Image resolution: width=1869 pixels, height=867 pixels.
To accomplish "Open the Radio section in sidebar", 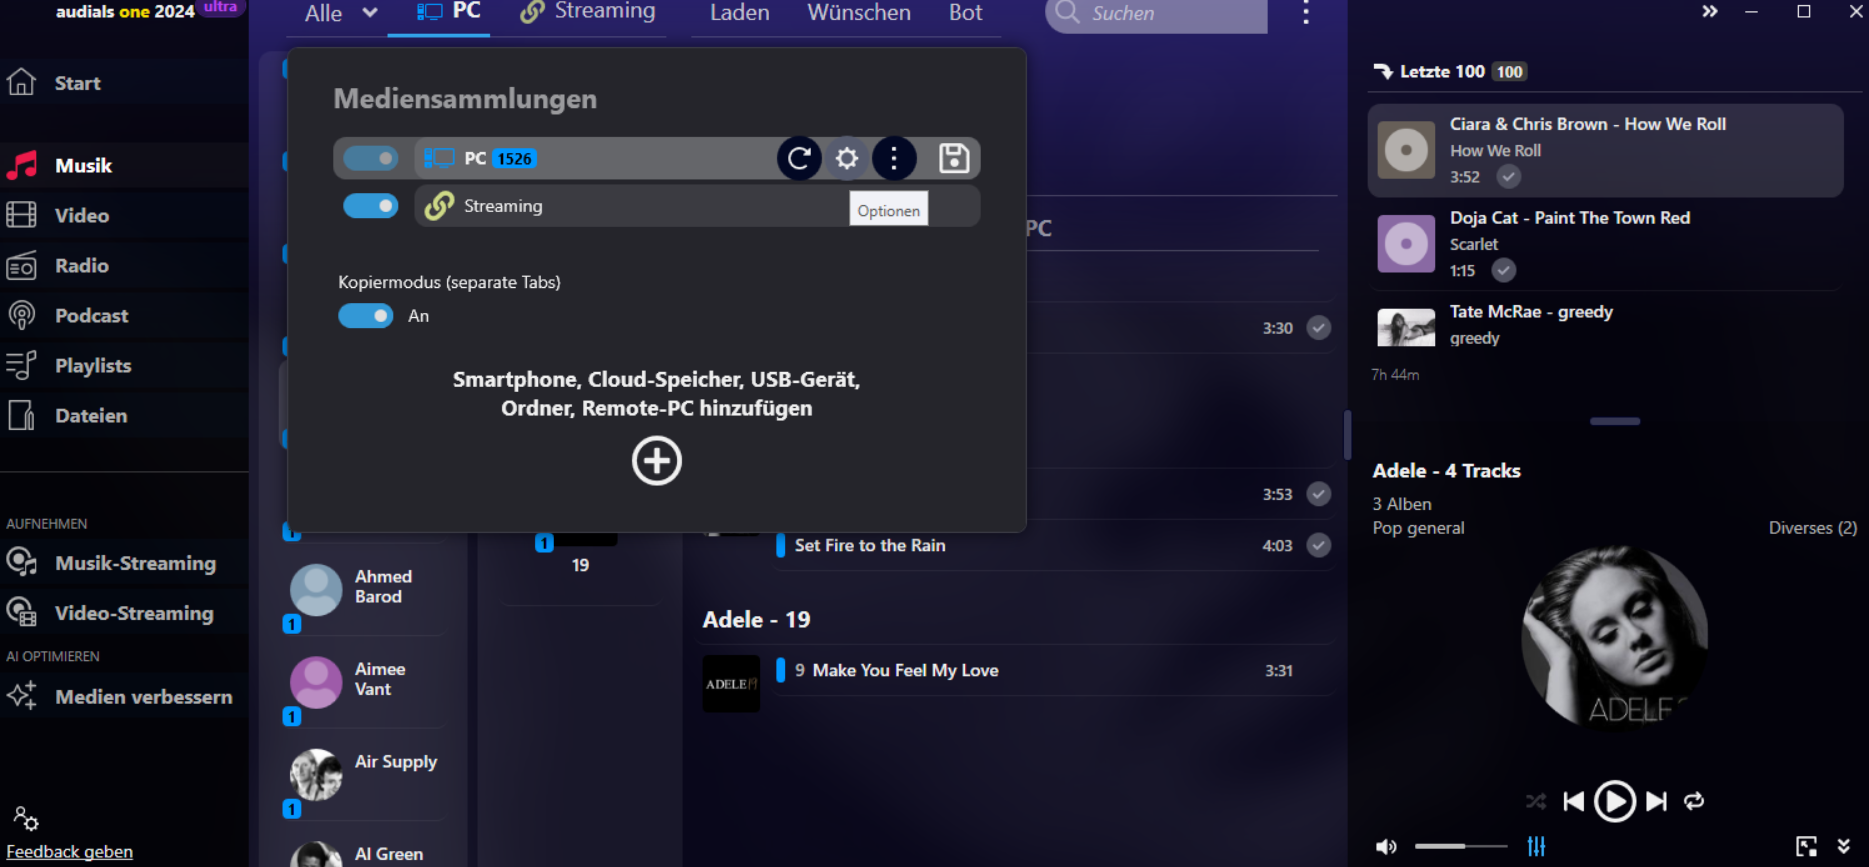I will pos(82,266).
